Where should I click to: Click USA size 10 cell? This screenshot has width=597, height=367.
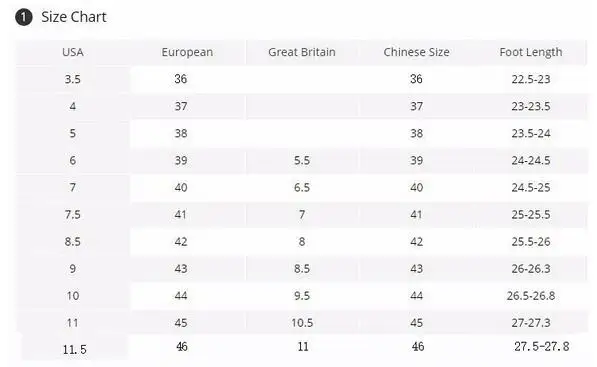coord(73,296)
